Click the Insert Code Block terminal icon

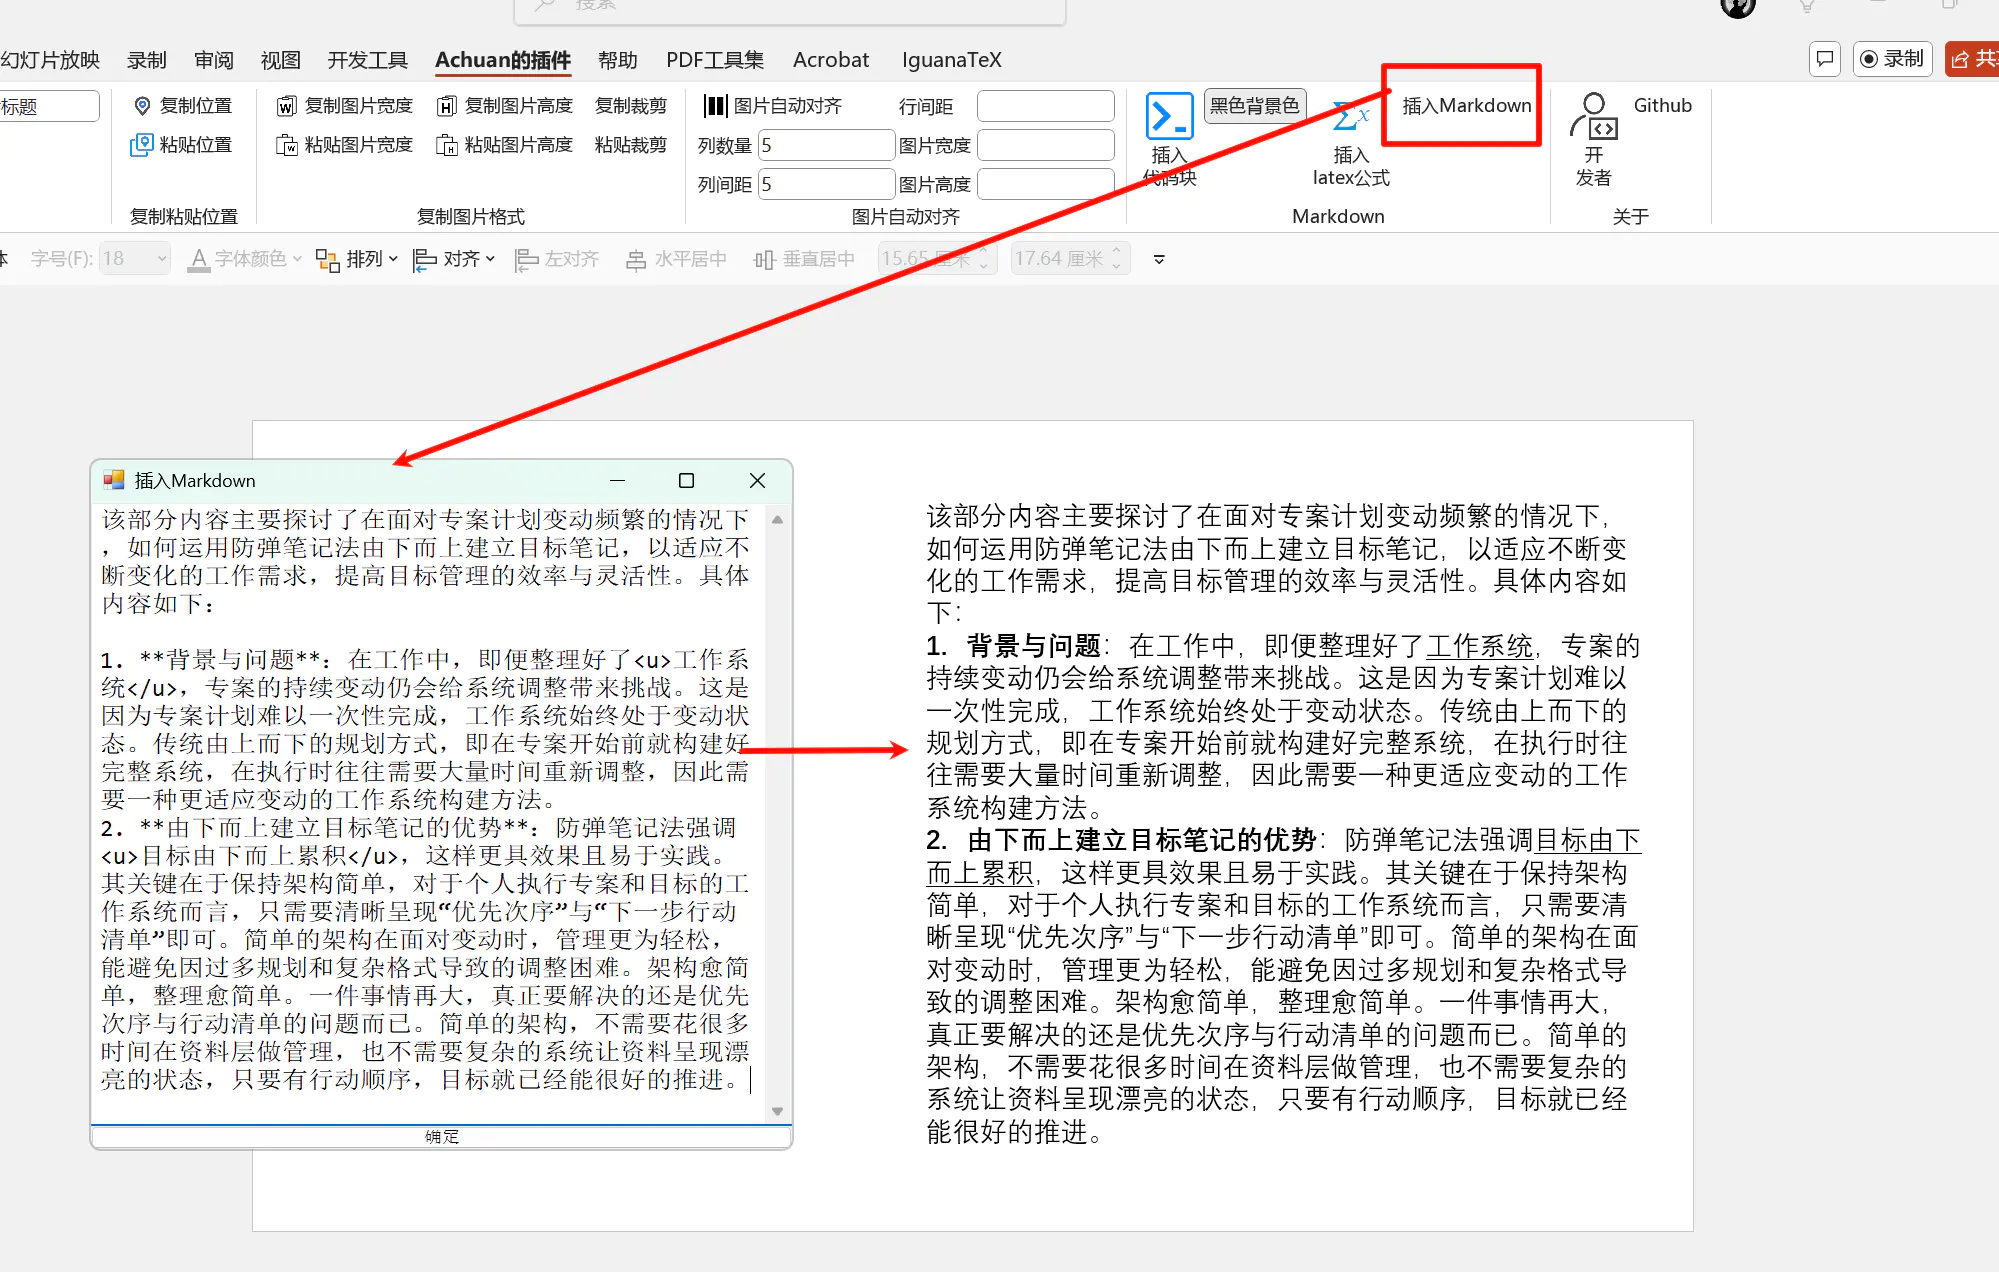(x=1168, y=117)
